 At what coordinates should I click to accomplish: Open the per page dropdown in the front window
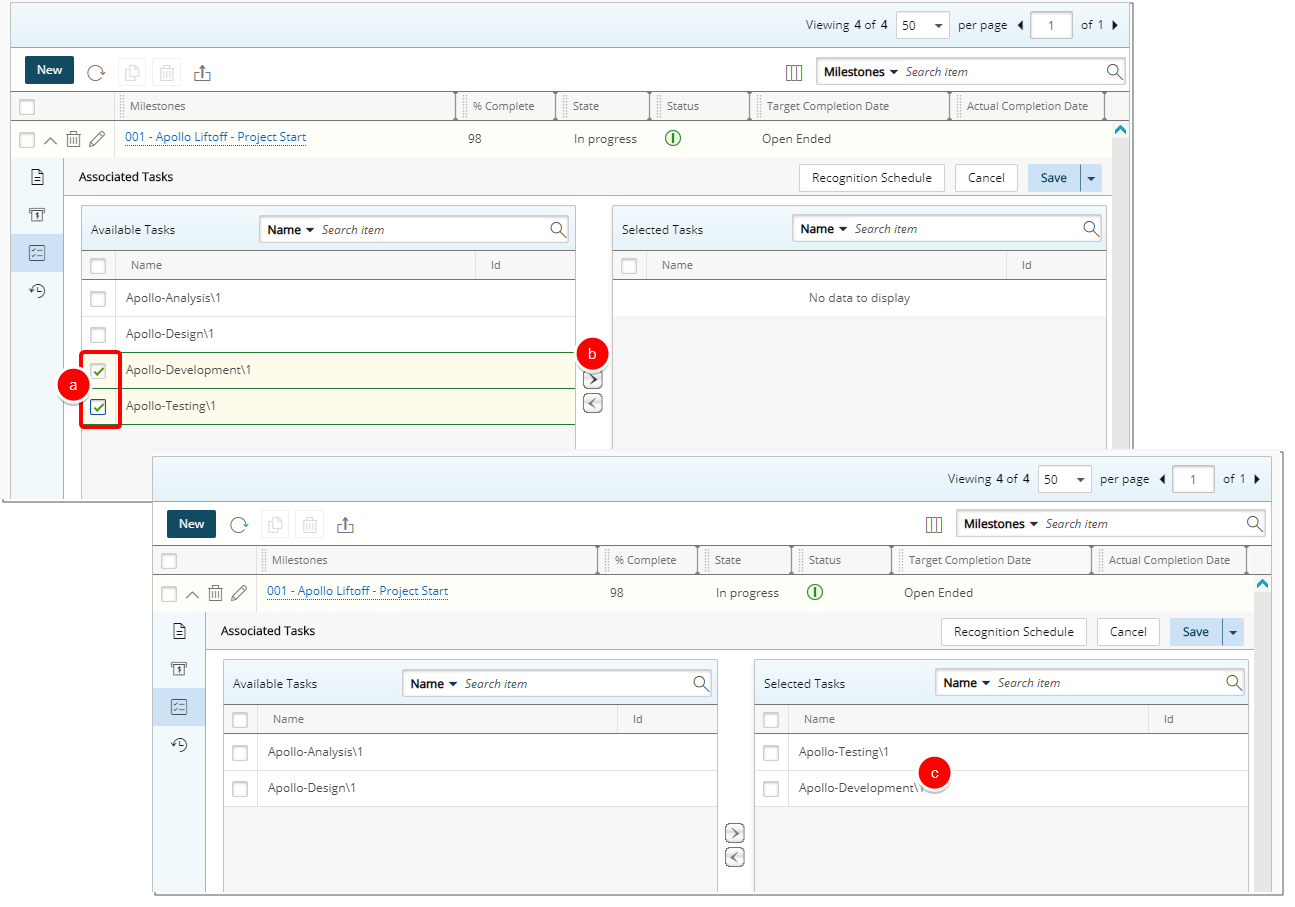[1064, 479]
